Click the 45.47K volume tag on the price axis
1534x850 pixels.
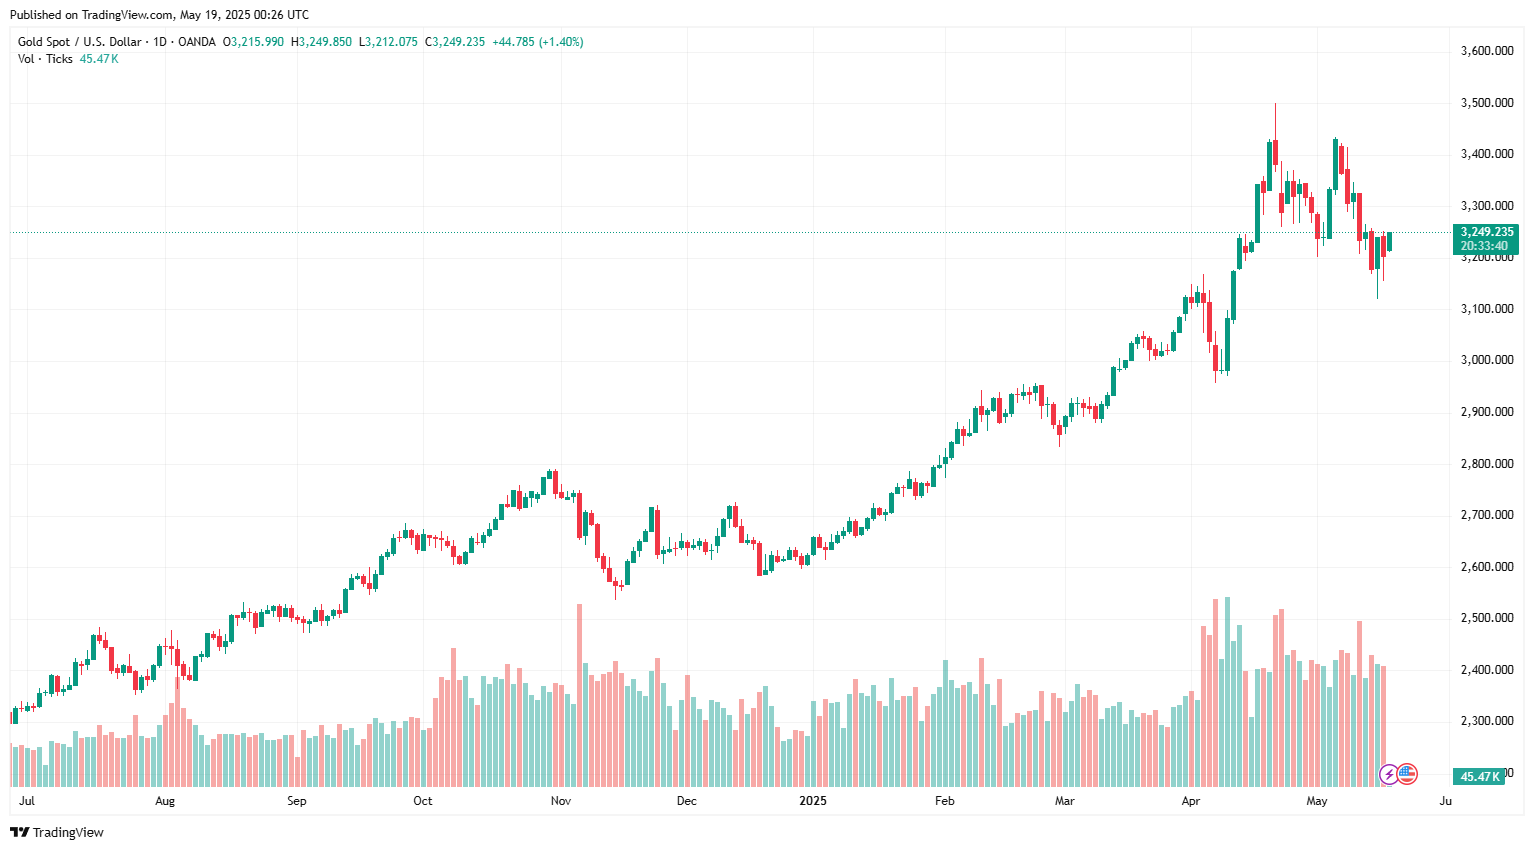point(1479,777)
